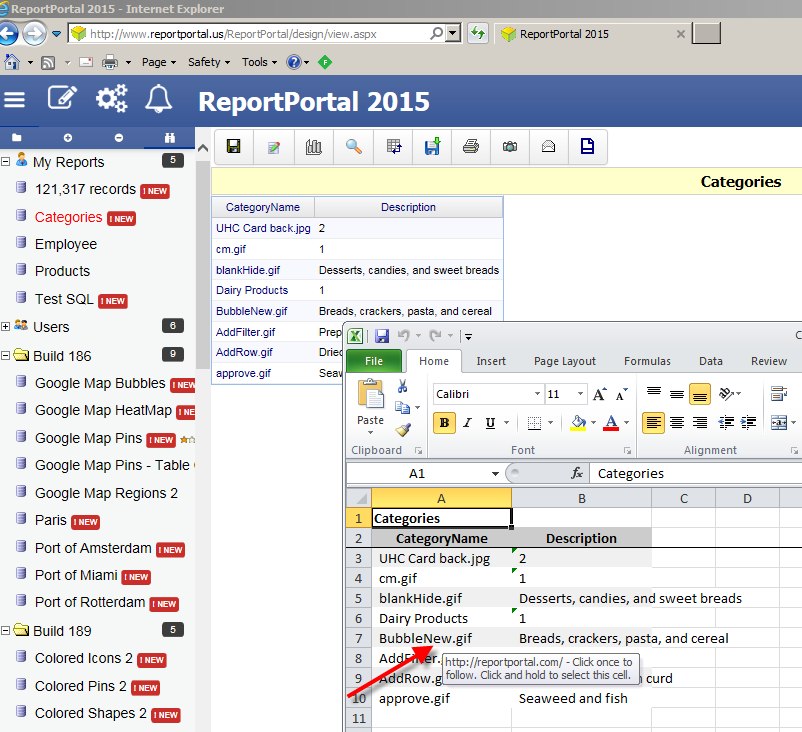Toggle Middle Align in Excel ribbon
Screen dimensions: 802x732
coord(677,394)
